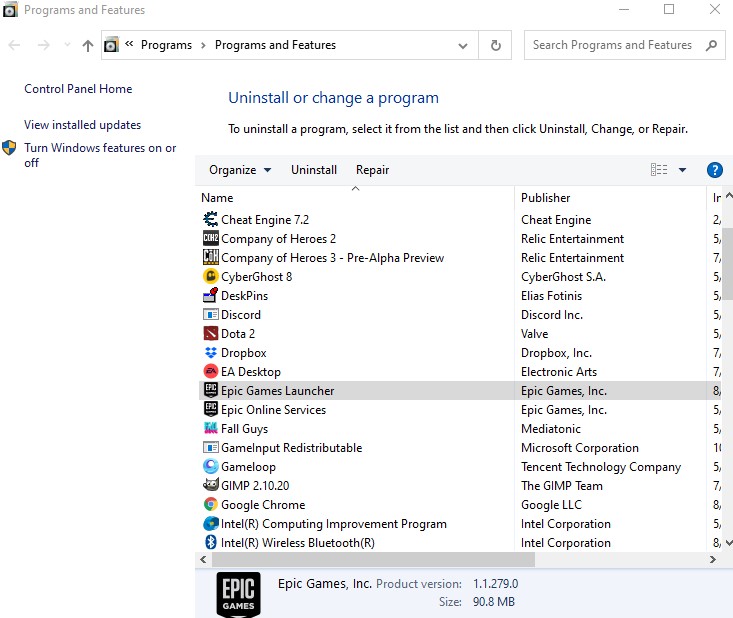The image size is (733, 618).
Task: Click Programs and Features breadcrumb
Action: point(275,45)
